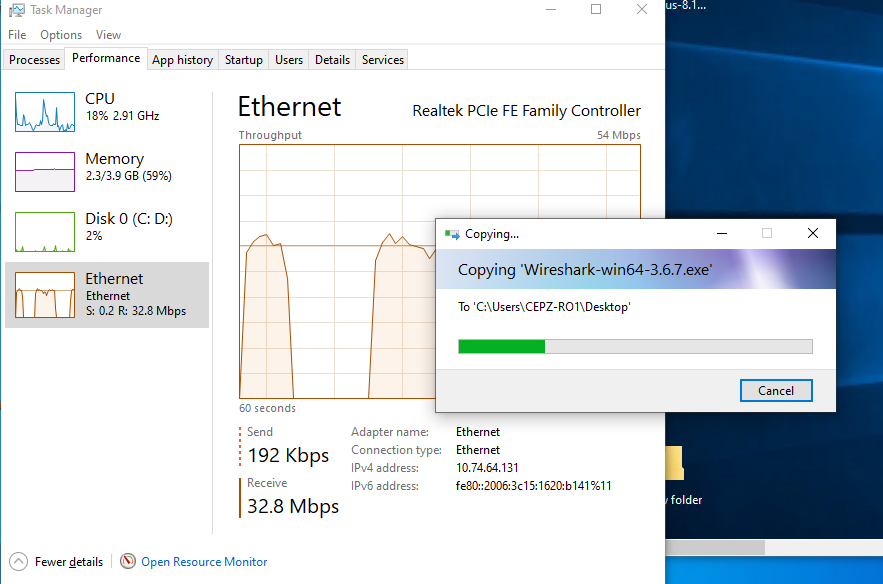The image size is (883, 584).
Task: Select the Ethernet mini graph thumbnail
Action: click(45, 295)
